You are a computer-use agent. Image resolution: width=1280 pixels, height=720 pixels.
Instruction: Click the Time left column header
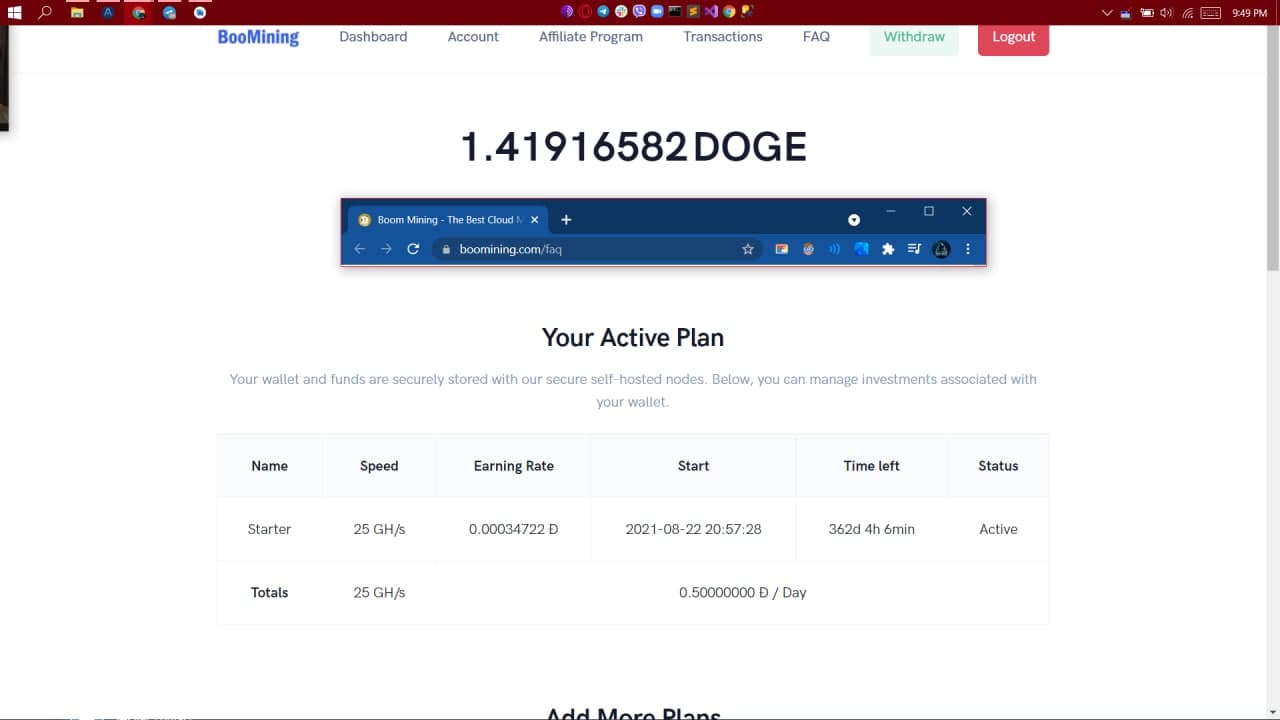point(872,466)
